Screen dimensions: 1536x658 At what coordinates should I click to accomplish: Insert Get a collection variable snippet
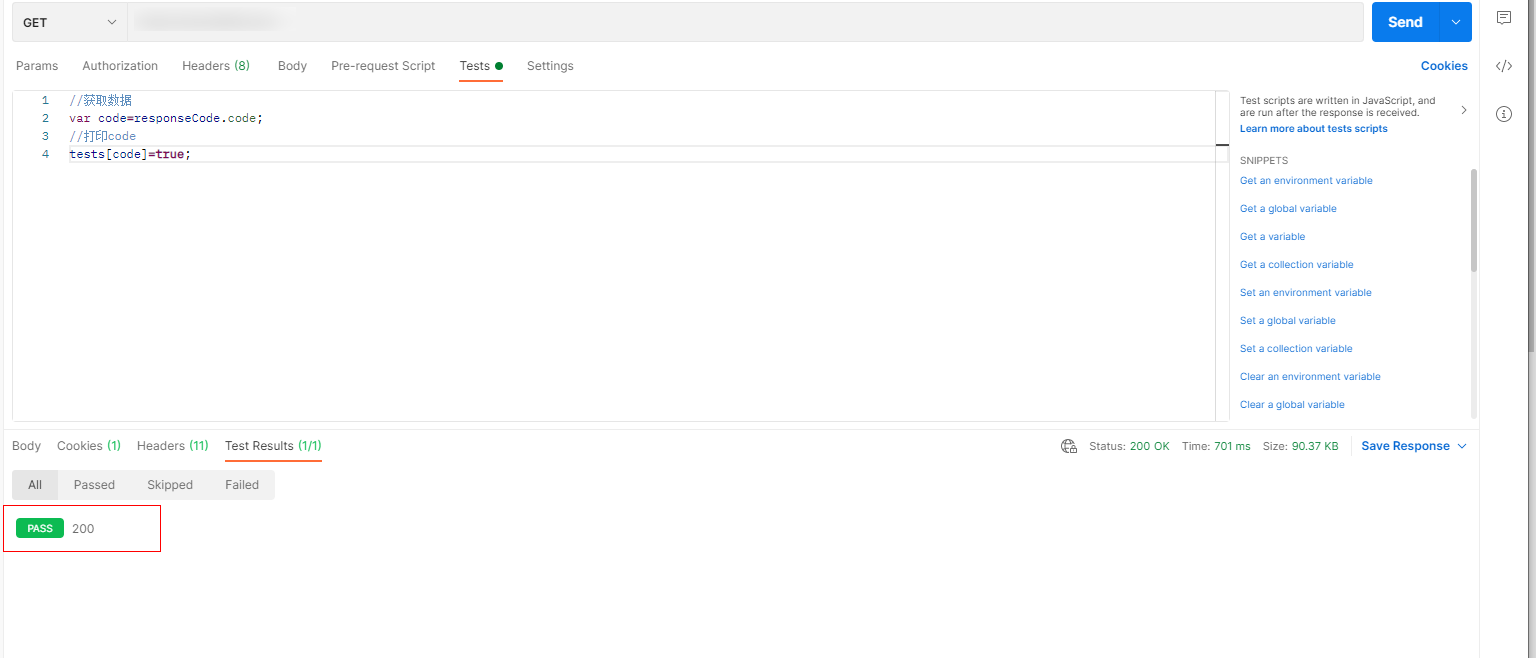point(1296,265)
